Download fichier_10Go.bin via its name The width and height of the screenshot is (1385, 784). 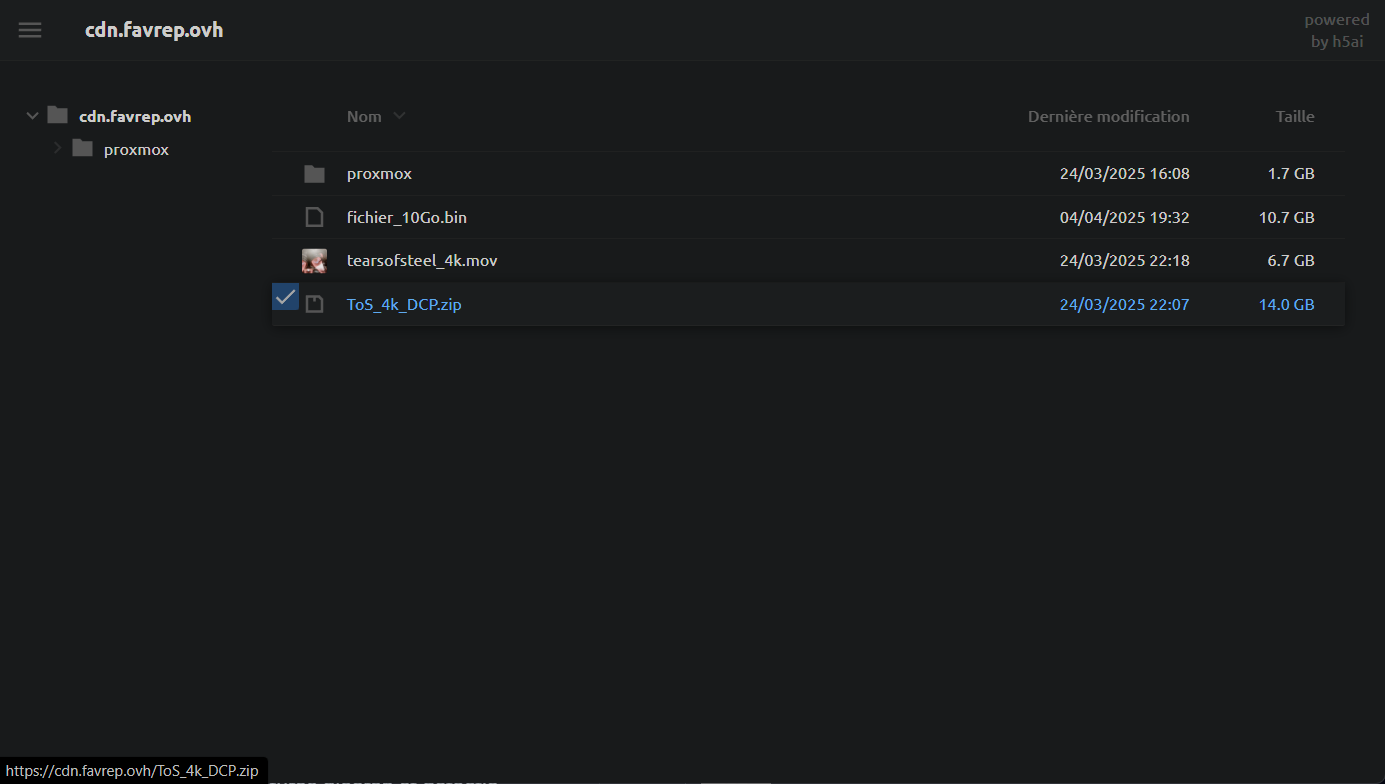pos(406,217)
